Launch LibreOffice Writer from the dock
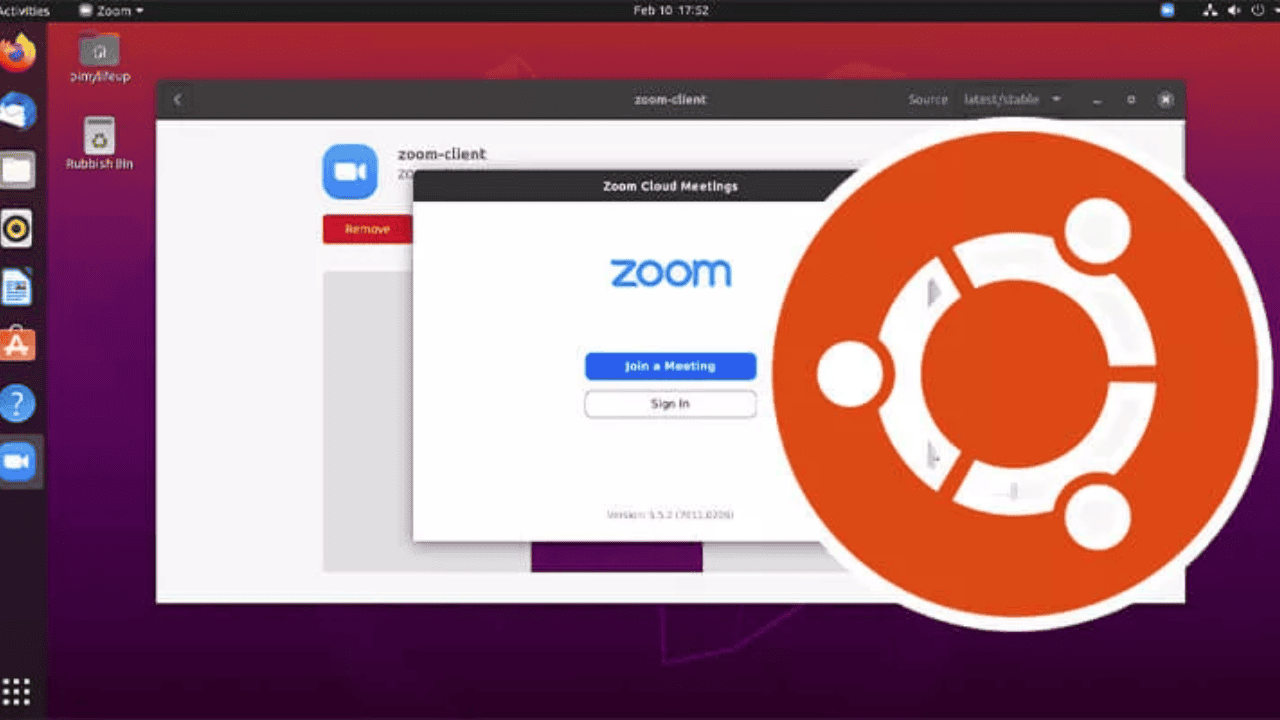This screenshot has width=1280, height=720. [17, 288]
